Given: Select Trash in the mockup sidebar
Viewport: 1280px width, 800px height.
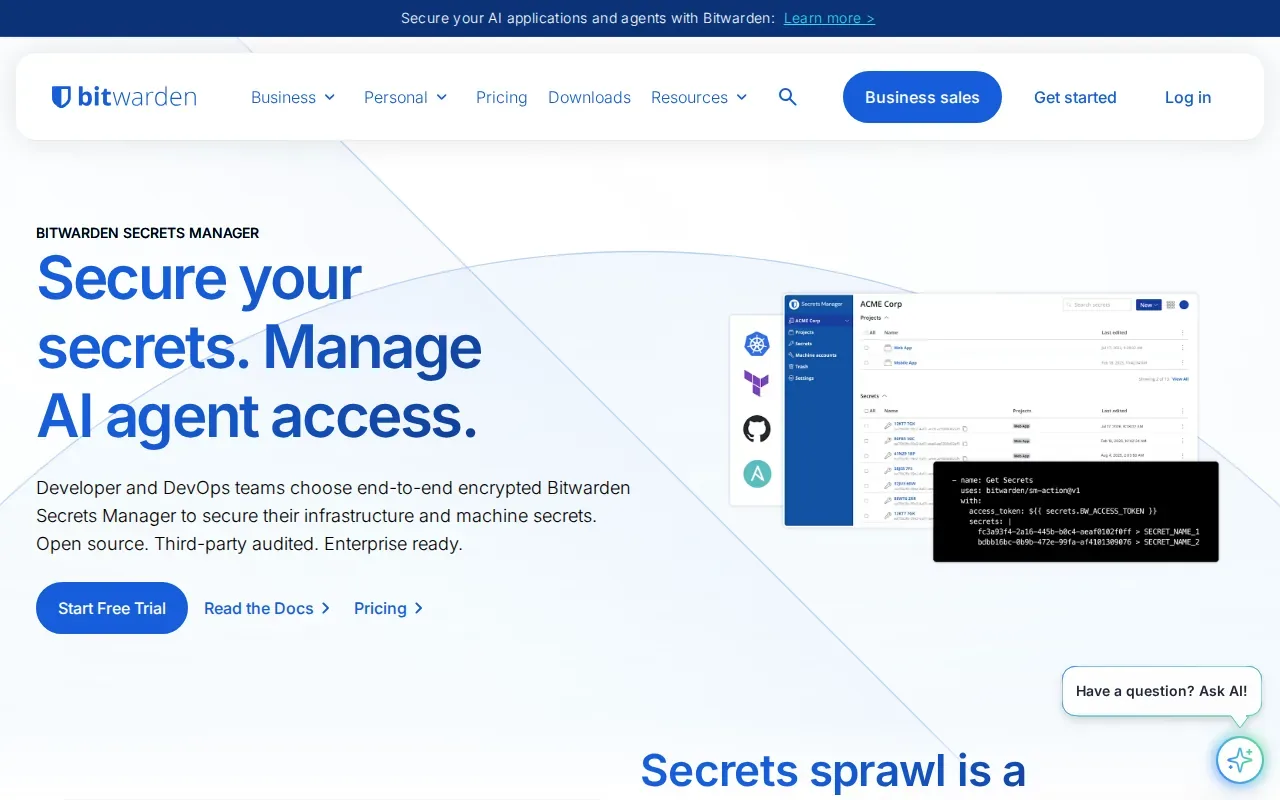Looking at the screenshot, I should pyautogui.click(x=798, y=367).
